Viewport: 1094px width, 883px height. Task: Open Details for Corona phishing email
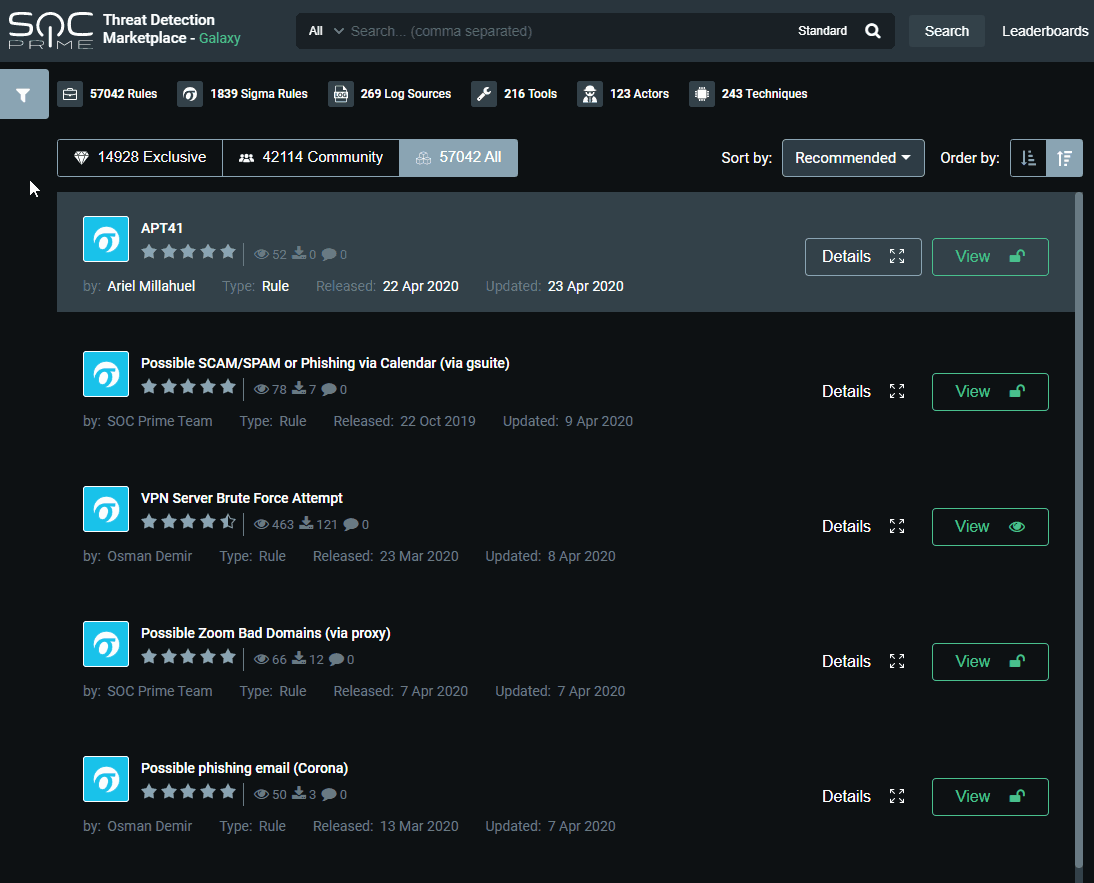tap(863, 797)
